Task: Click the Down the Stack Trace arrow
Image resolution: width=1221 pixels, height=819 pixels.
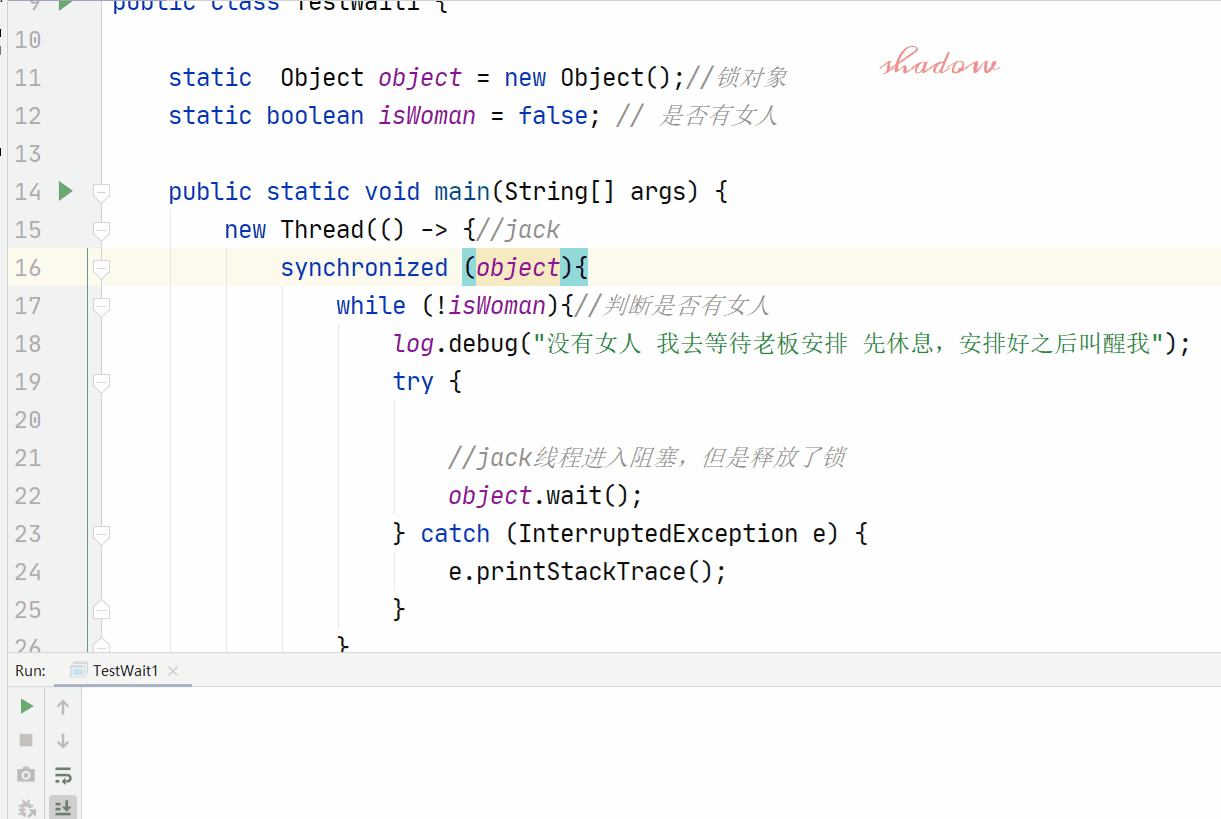Action: (x=63, y=741)
